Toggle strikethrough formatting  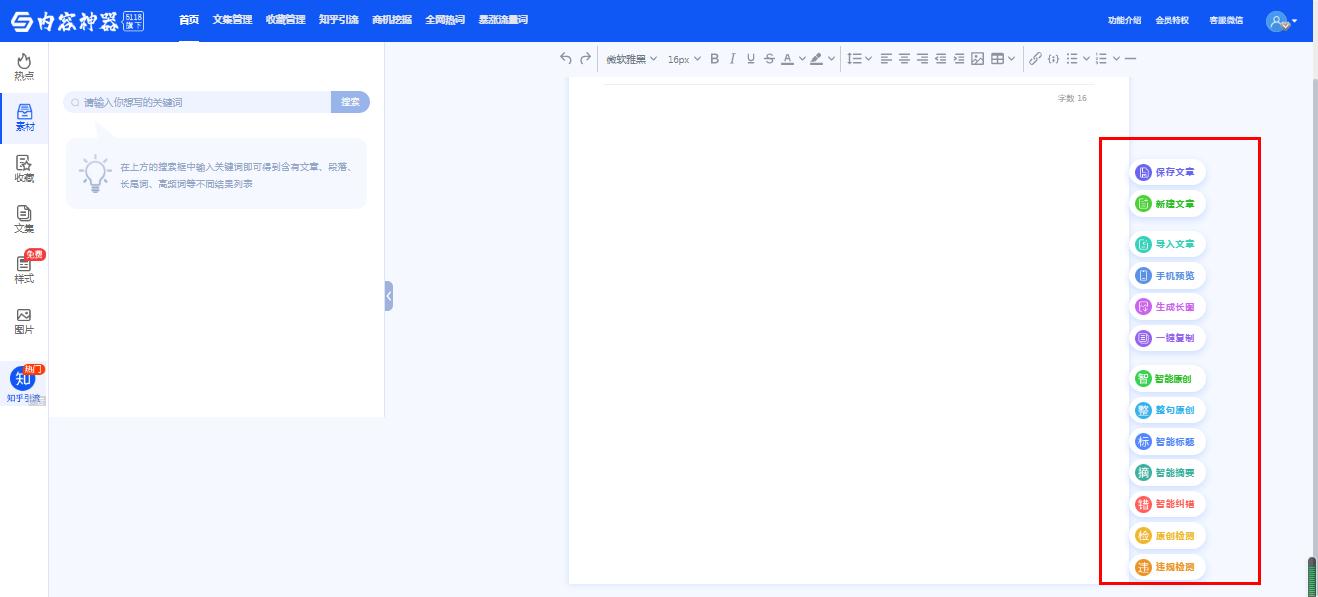pos(769,59)
